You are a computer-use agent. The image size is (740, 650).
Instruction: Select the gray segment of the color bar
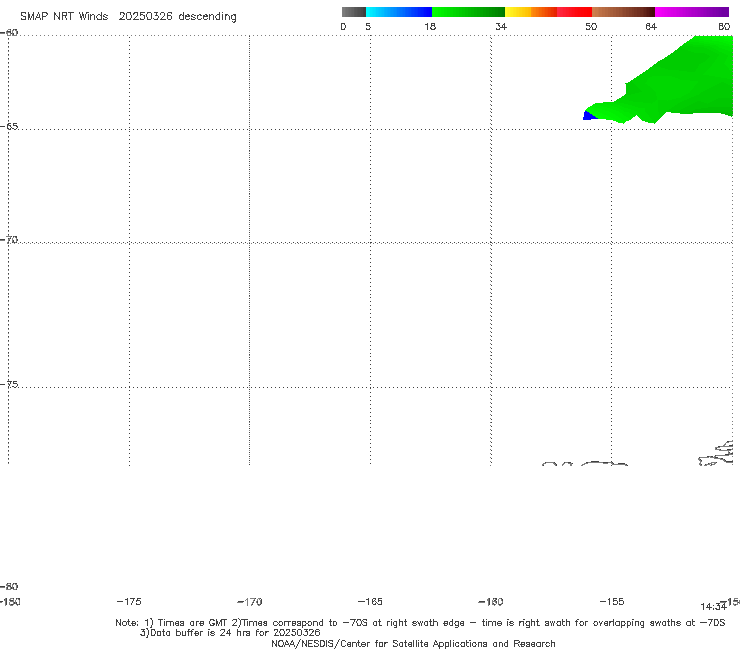click(x=353, y=12)
